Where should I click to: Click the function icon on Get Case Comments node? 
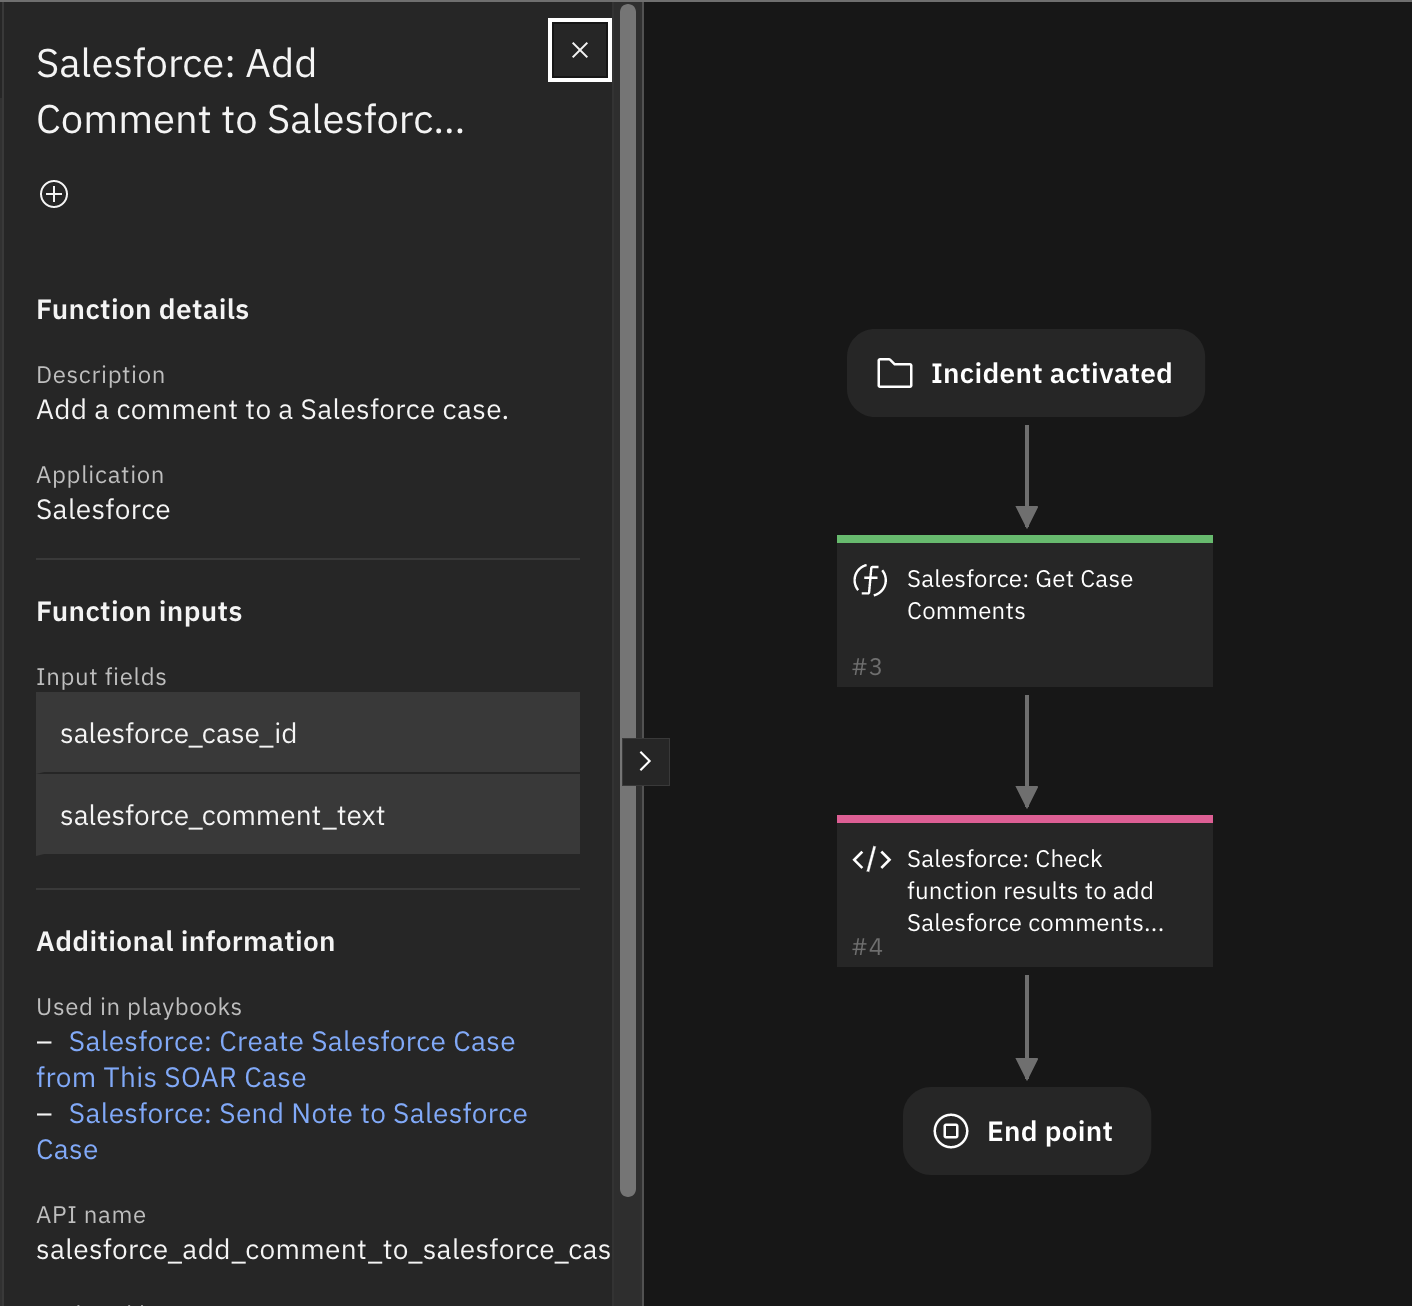(x=870, y=580)
